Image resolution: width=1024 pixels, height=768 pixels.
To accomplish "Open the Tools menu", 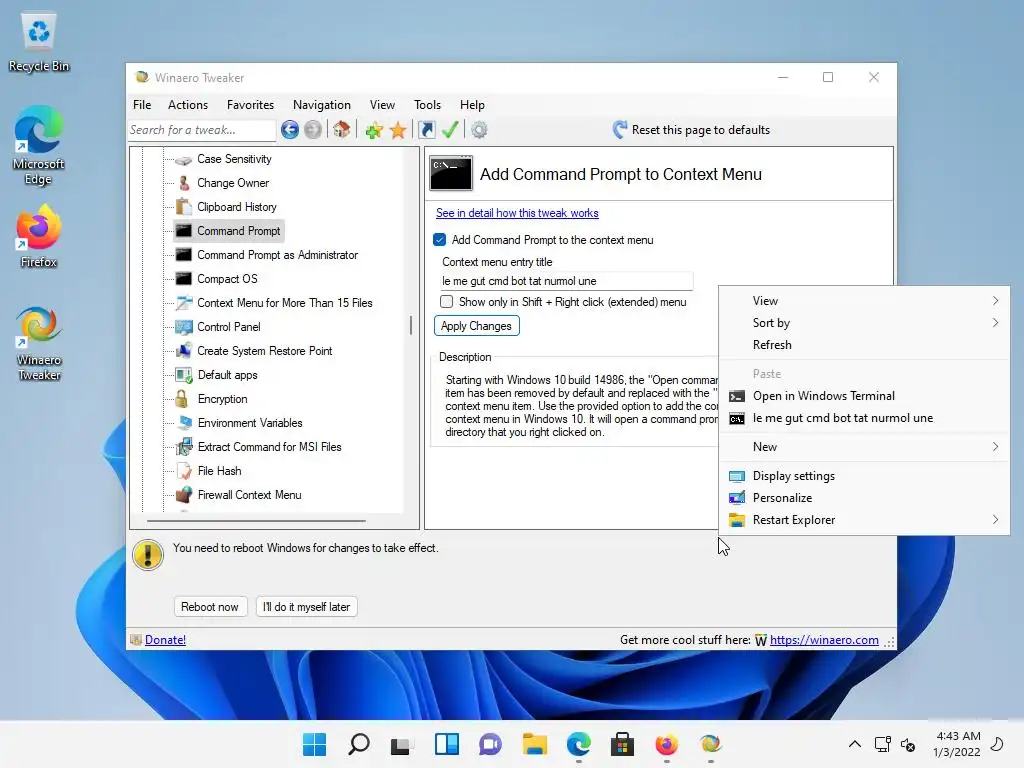I will tap(427, 104).
